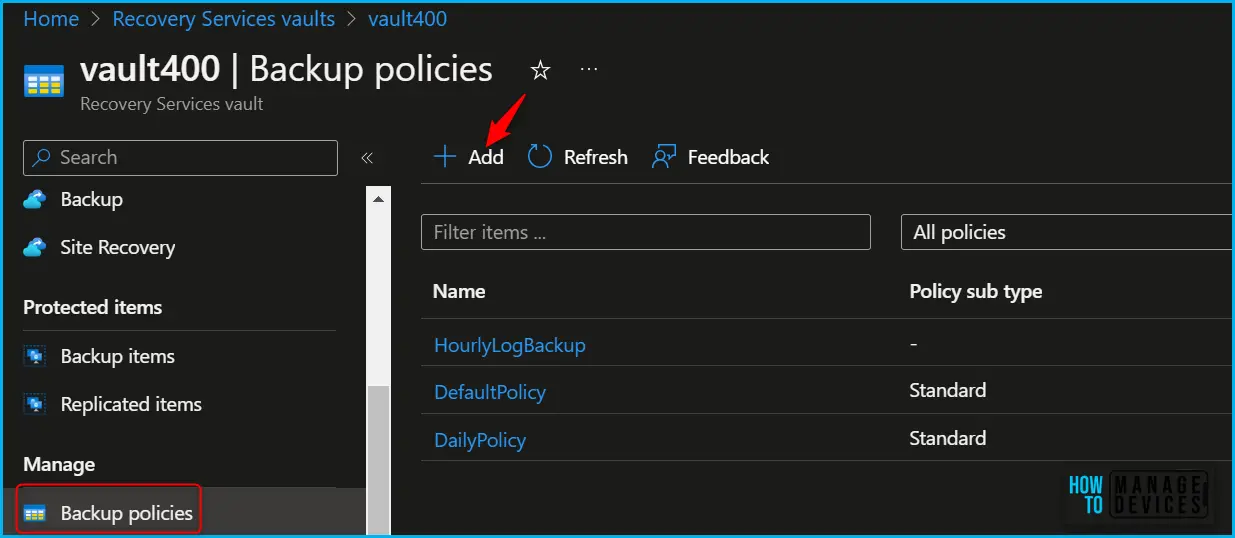Click the Manage section heading
The image size is (1235, 538).
[x=59, y=465]
